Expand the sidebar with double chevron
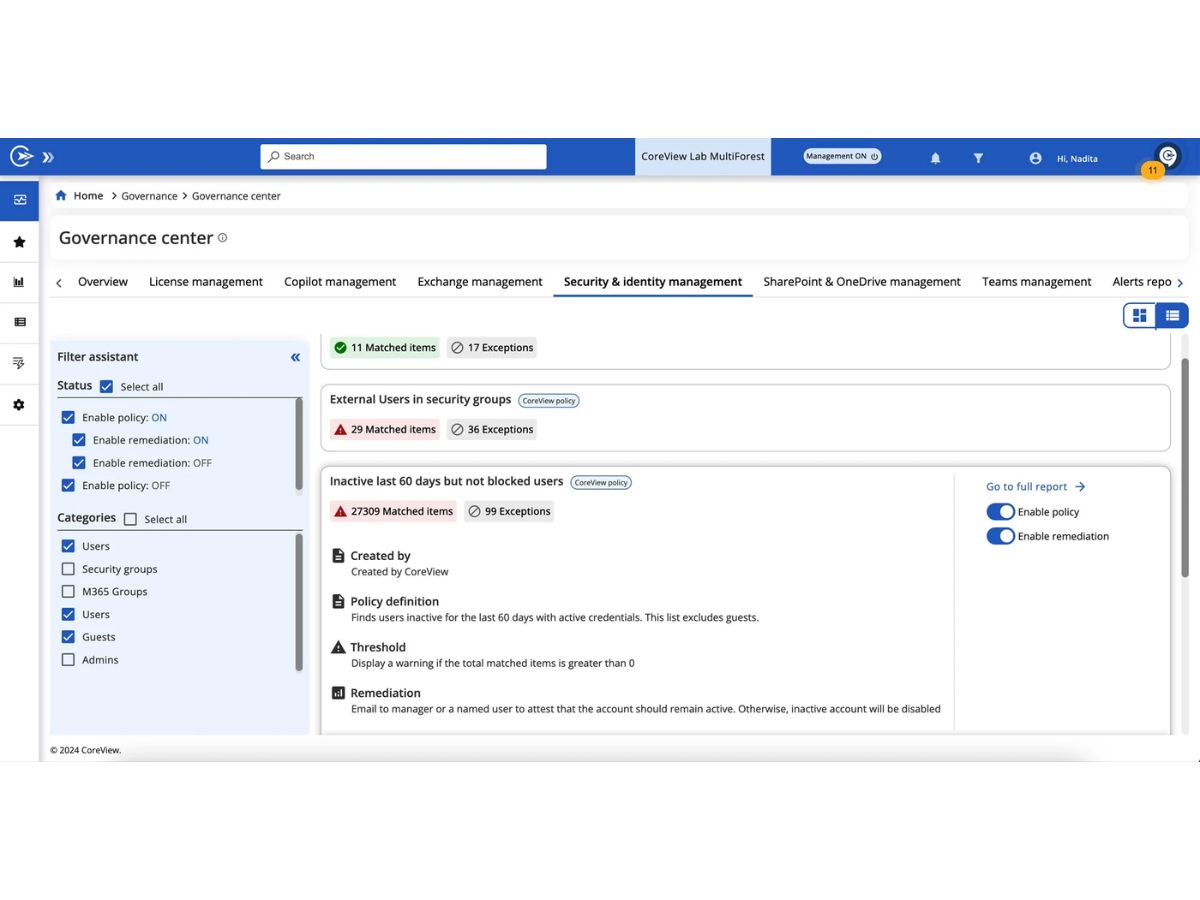 pyautogui.click(x=48, y=157)
